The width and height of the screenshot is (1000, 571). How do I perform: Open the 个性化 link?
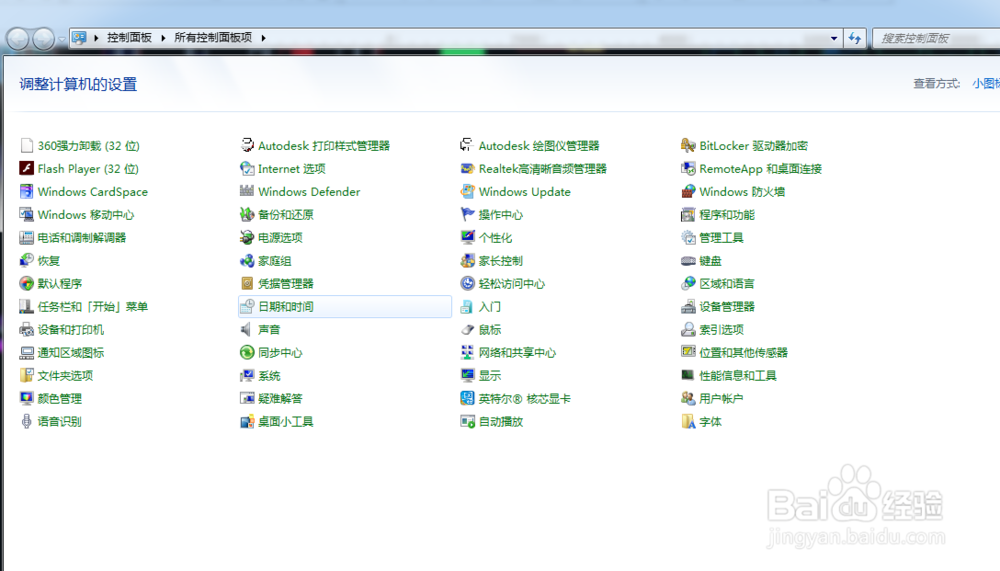click(495, 238)
